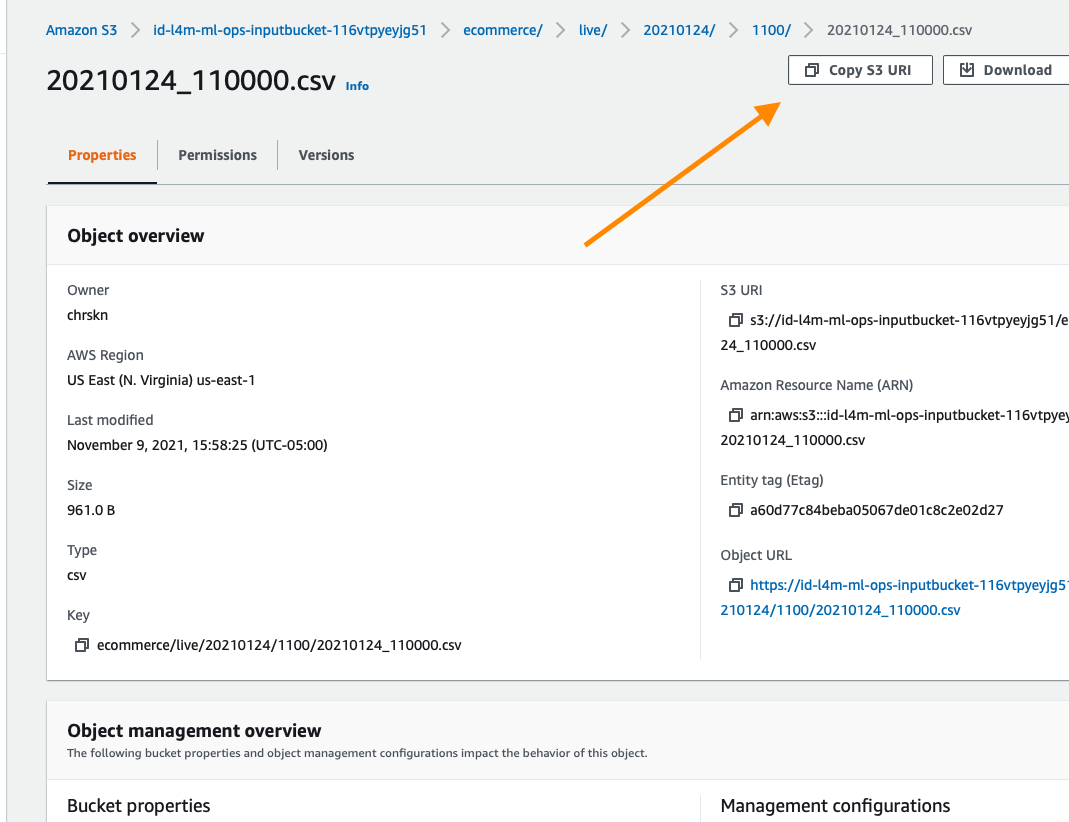Image resolution: width=1069 pixels, height=822 pixels.
Task: Navigate to 1100/ folder breadcrumb
Action: tap(771, 30)
